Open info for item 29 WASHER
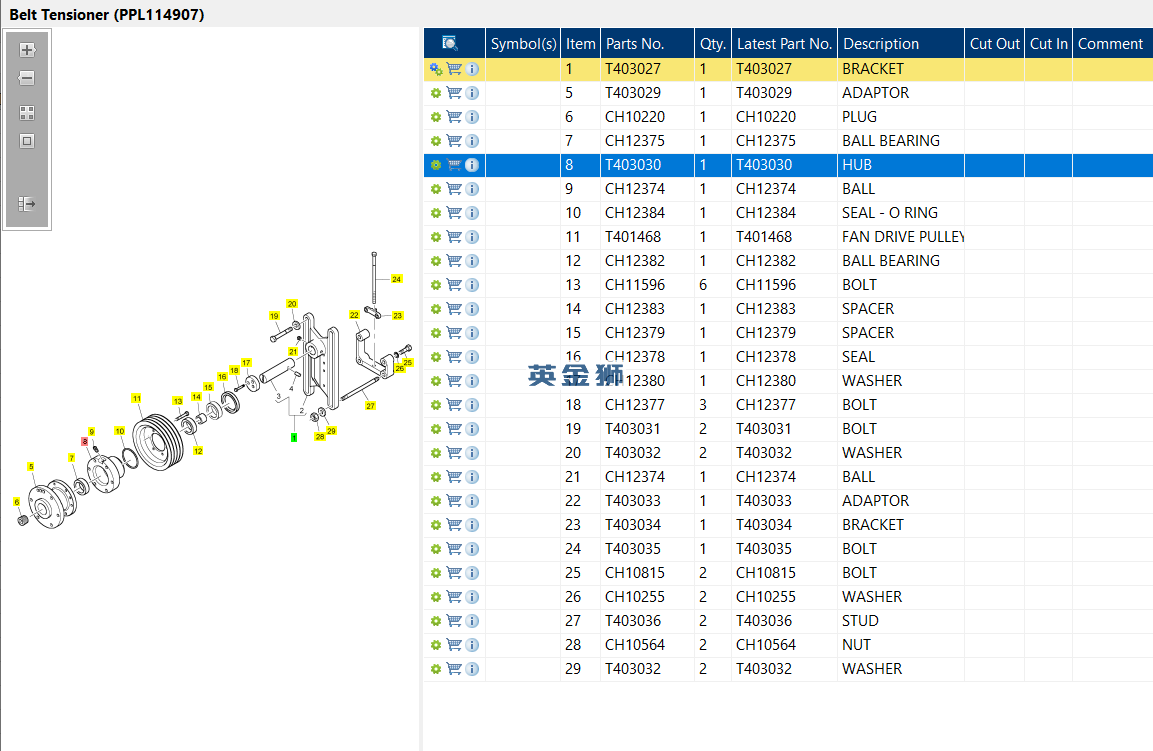Image resolution: width=1153 pixels, height=751 pixels. tap(472, 669)
